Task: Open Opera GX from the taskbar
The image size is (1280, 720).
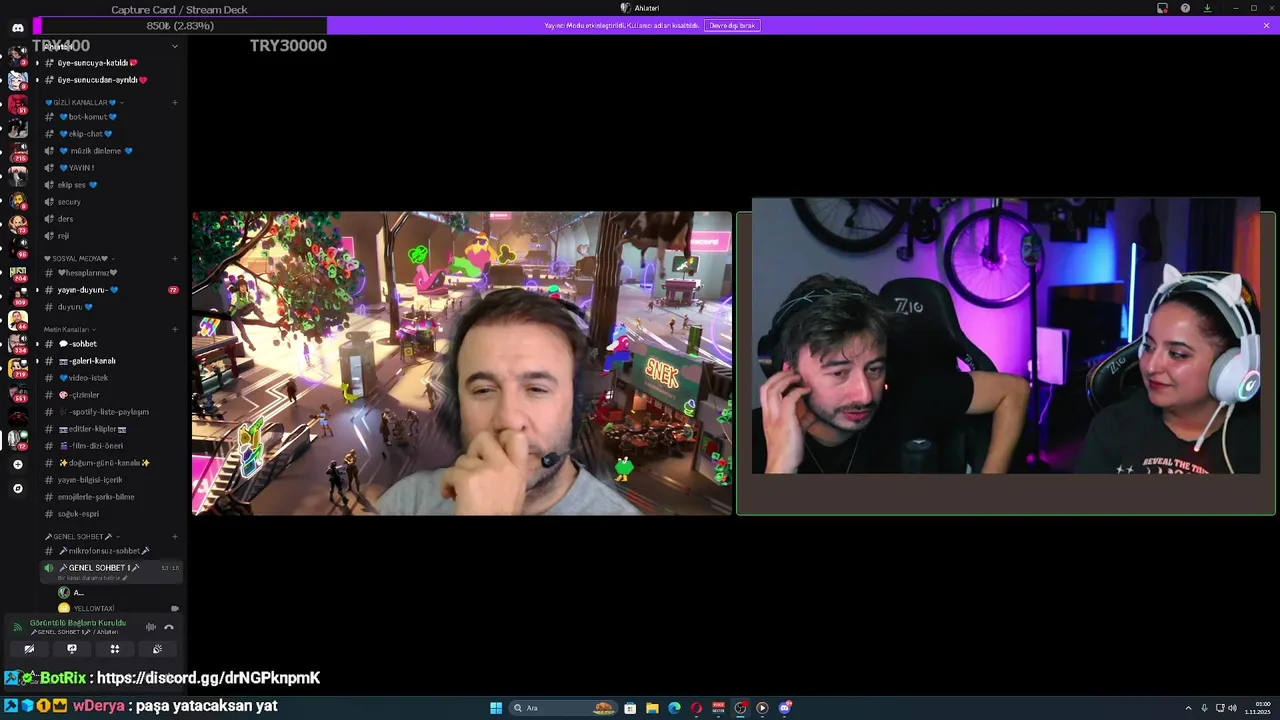Action: 696,708
